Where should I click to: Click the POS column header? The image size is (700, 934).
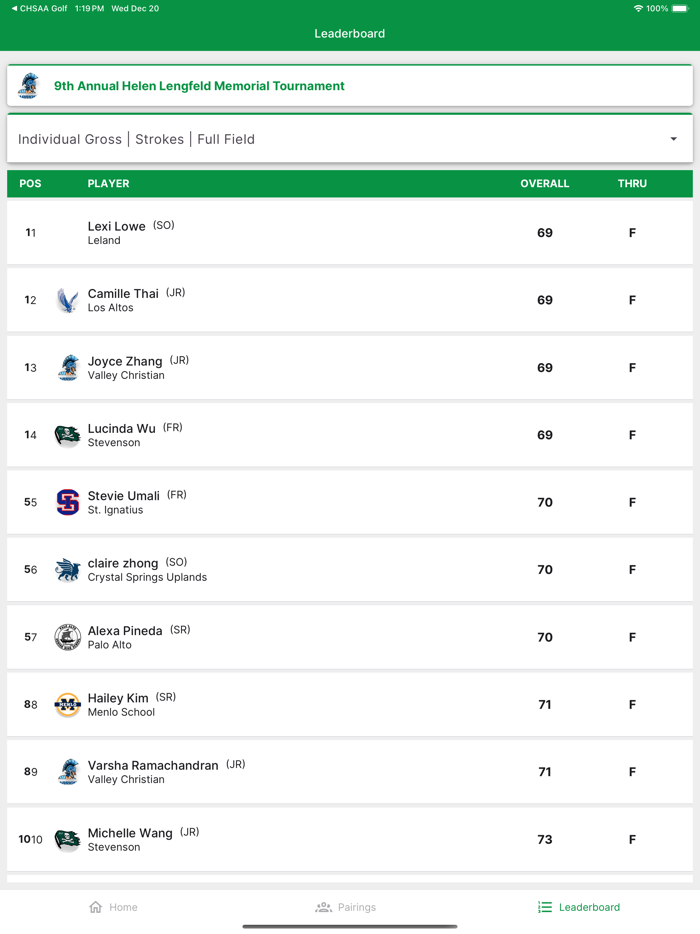[x=31, y=183]
